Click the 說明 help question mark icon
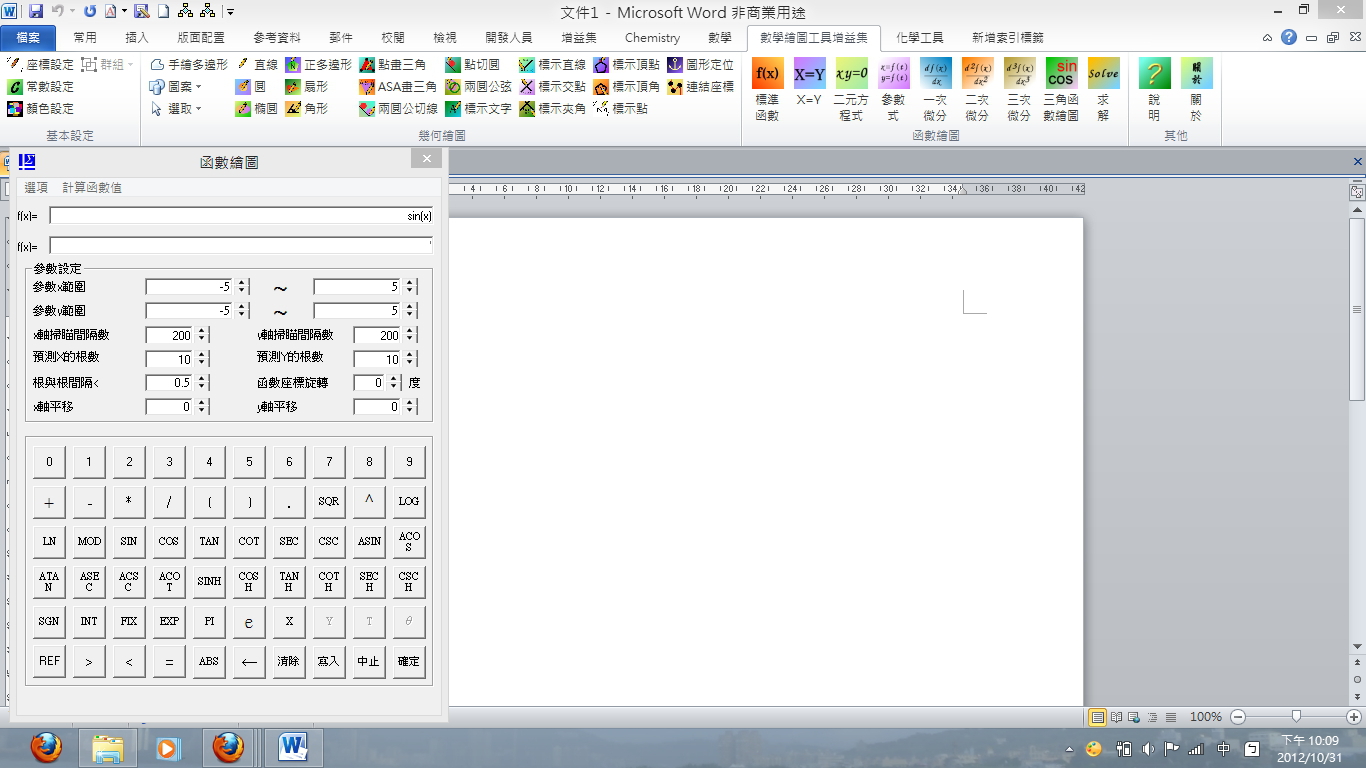Image resolution: width=1366 pixels, height=768 pixels. (1154, 75)
